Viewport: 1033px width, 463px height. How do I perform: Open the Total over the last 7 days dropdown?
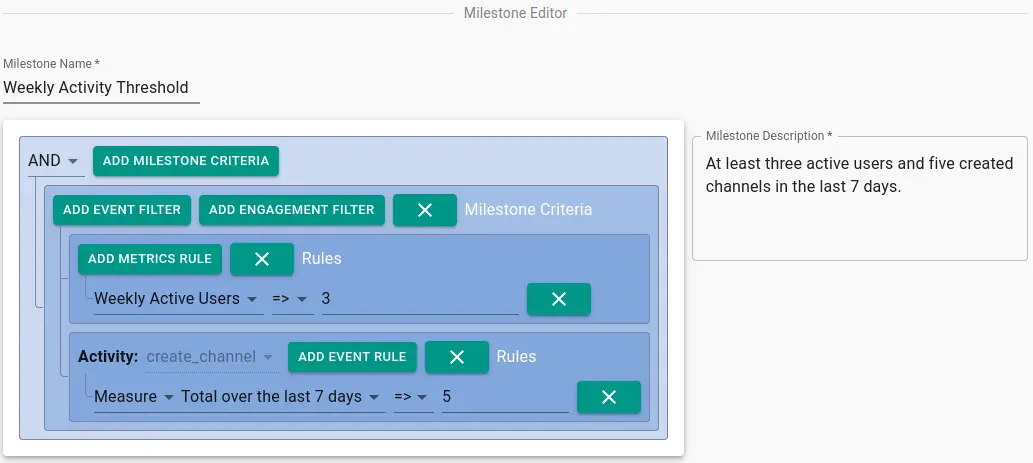pyautogui.click(x=281, y=397)
